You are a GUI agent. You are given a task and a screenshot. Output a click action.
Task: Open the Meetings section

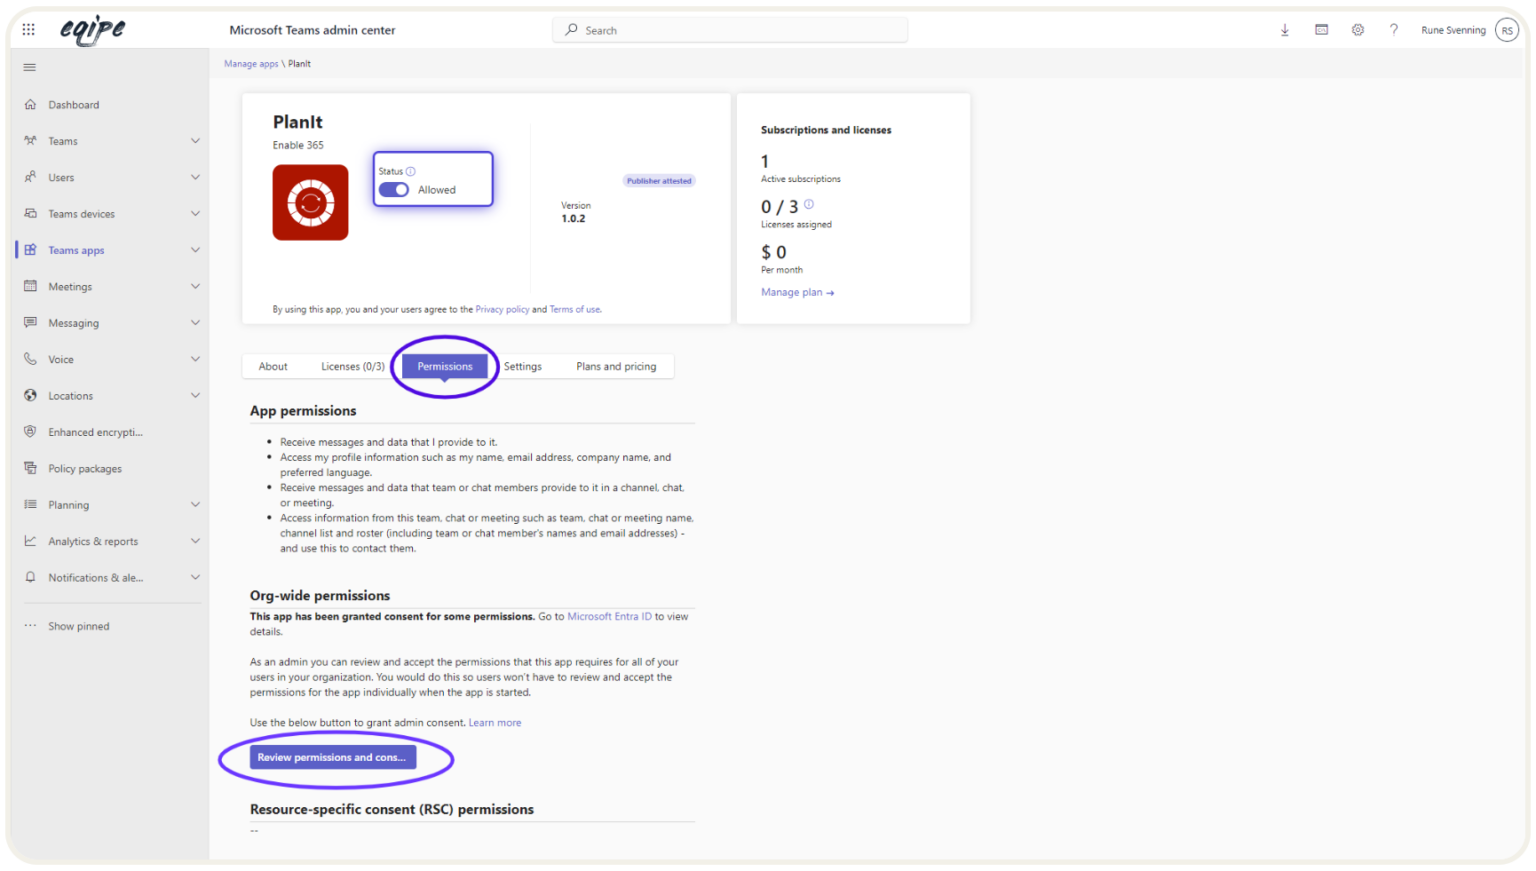point(71,286)
